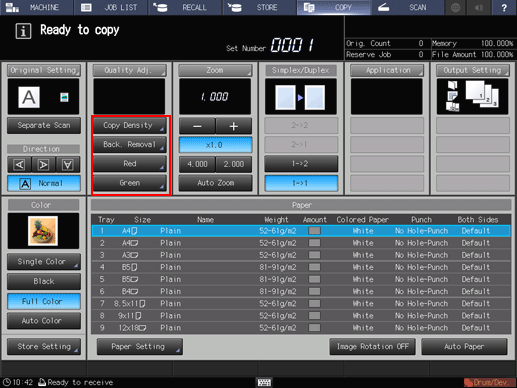The image size is (517, 388).
Task: Open the Zoom settings panel
Action: 215,70
